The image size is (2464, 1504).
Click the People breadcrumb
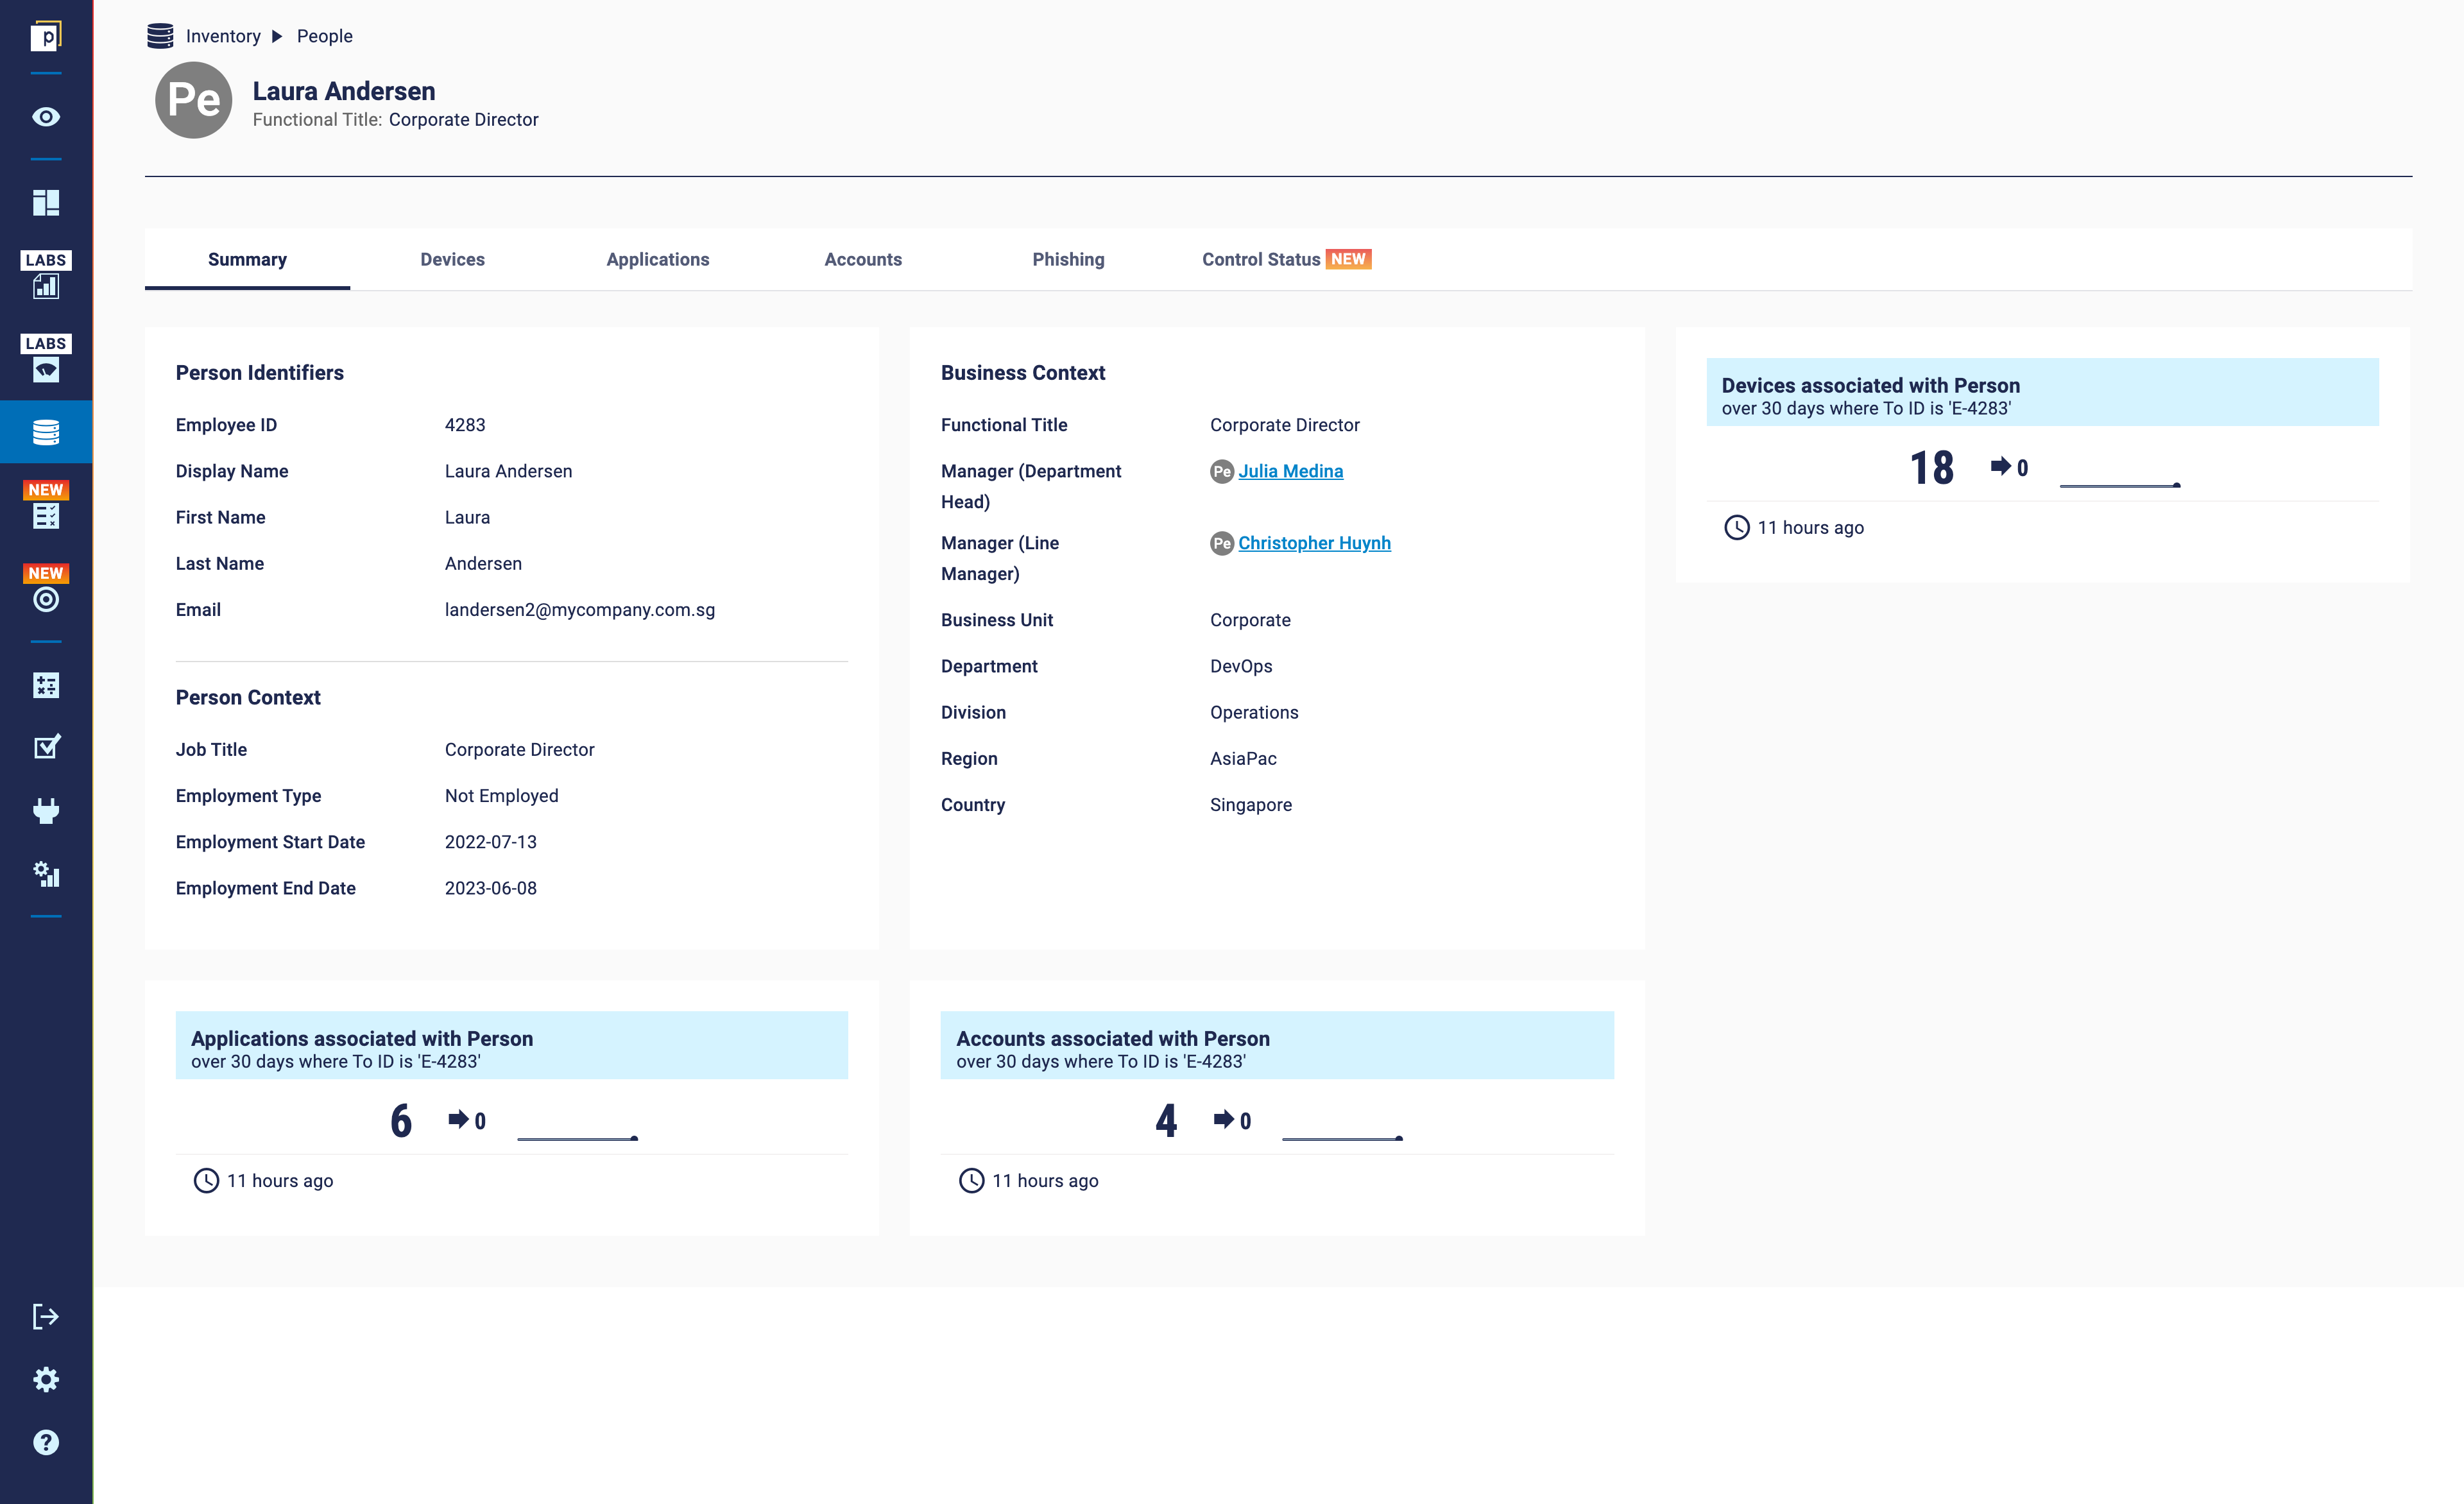coord(324,36)
